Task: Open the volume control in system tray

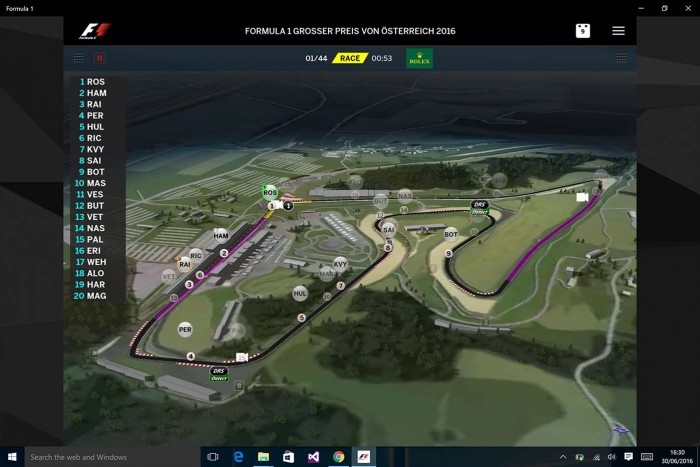Action: (x=612, y=457)
